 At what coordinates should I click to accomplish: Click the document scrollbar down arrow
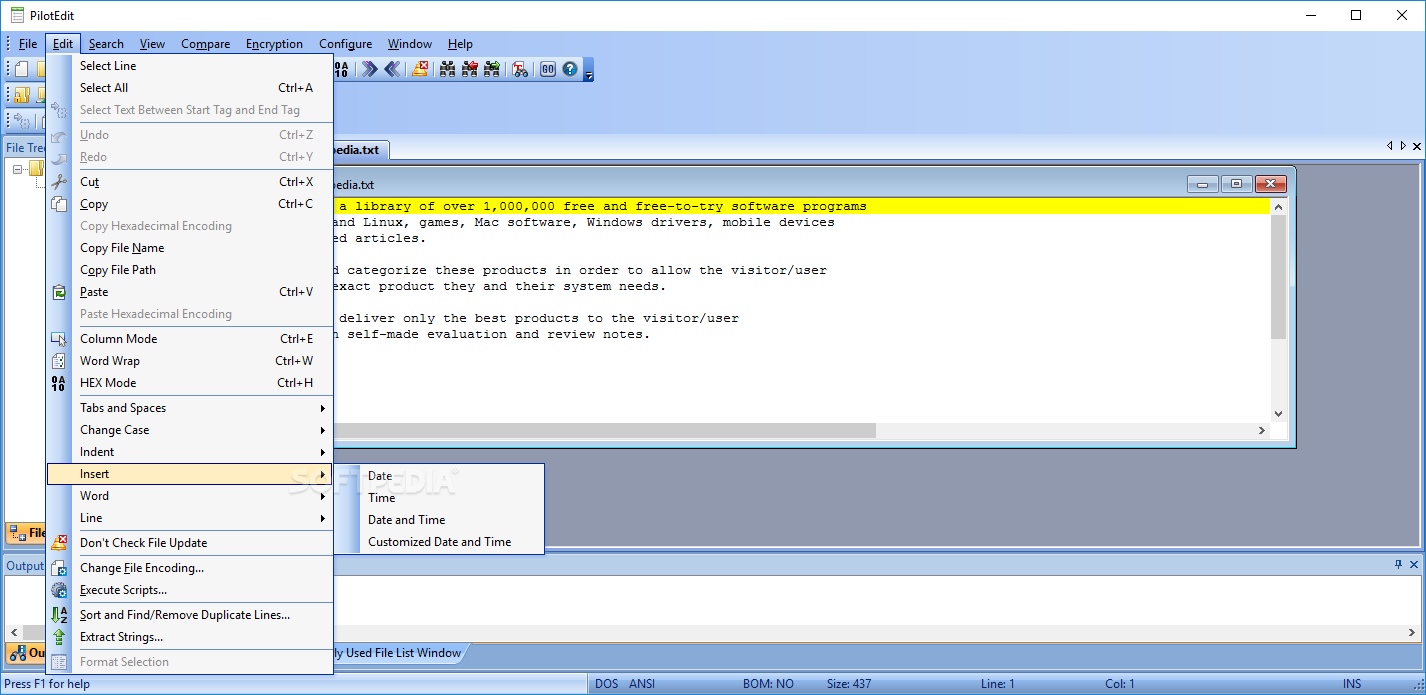point(1278,414)
